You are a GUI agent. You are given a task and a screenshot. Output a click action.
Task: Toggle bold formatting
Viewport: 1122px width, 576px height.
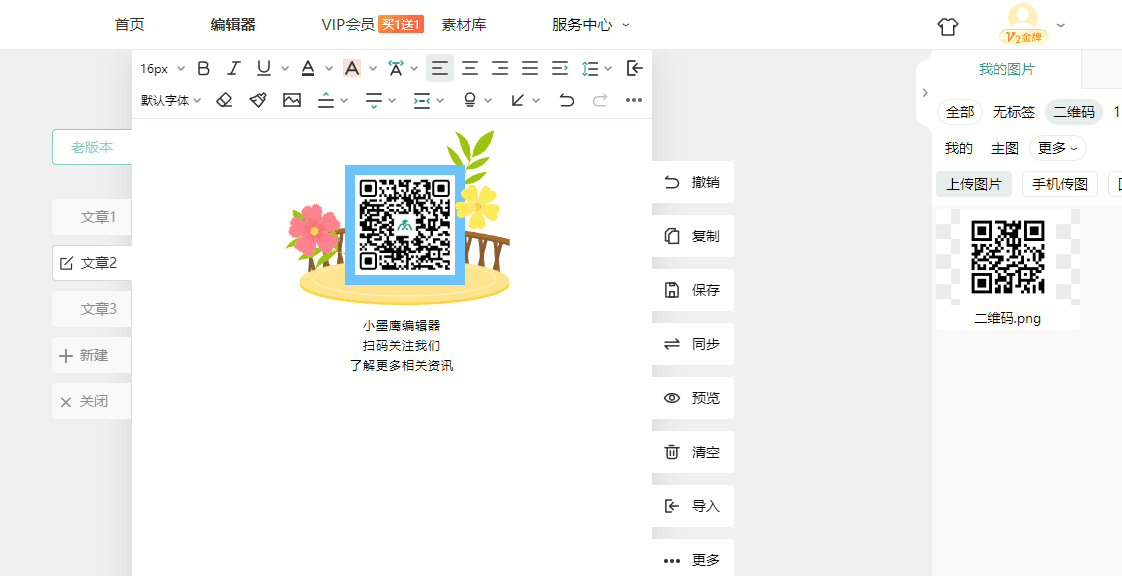204,69
